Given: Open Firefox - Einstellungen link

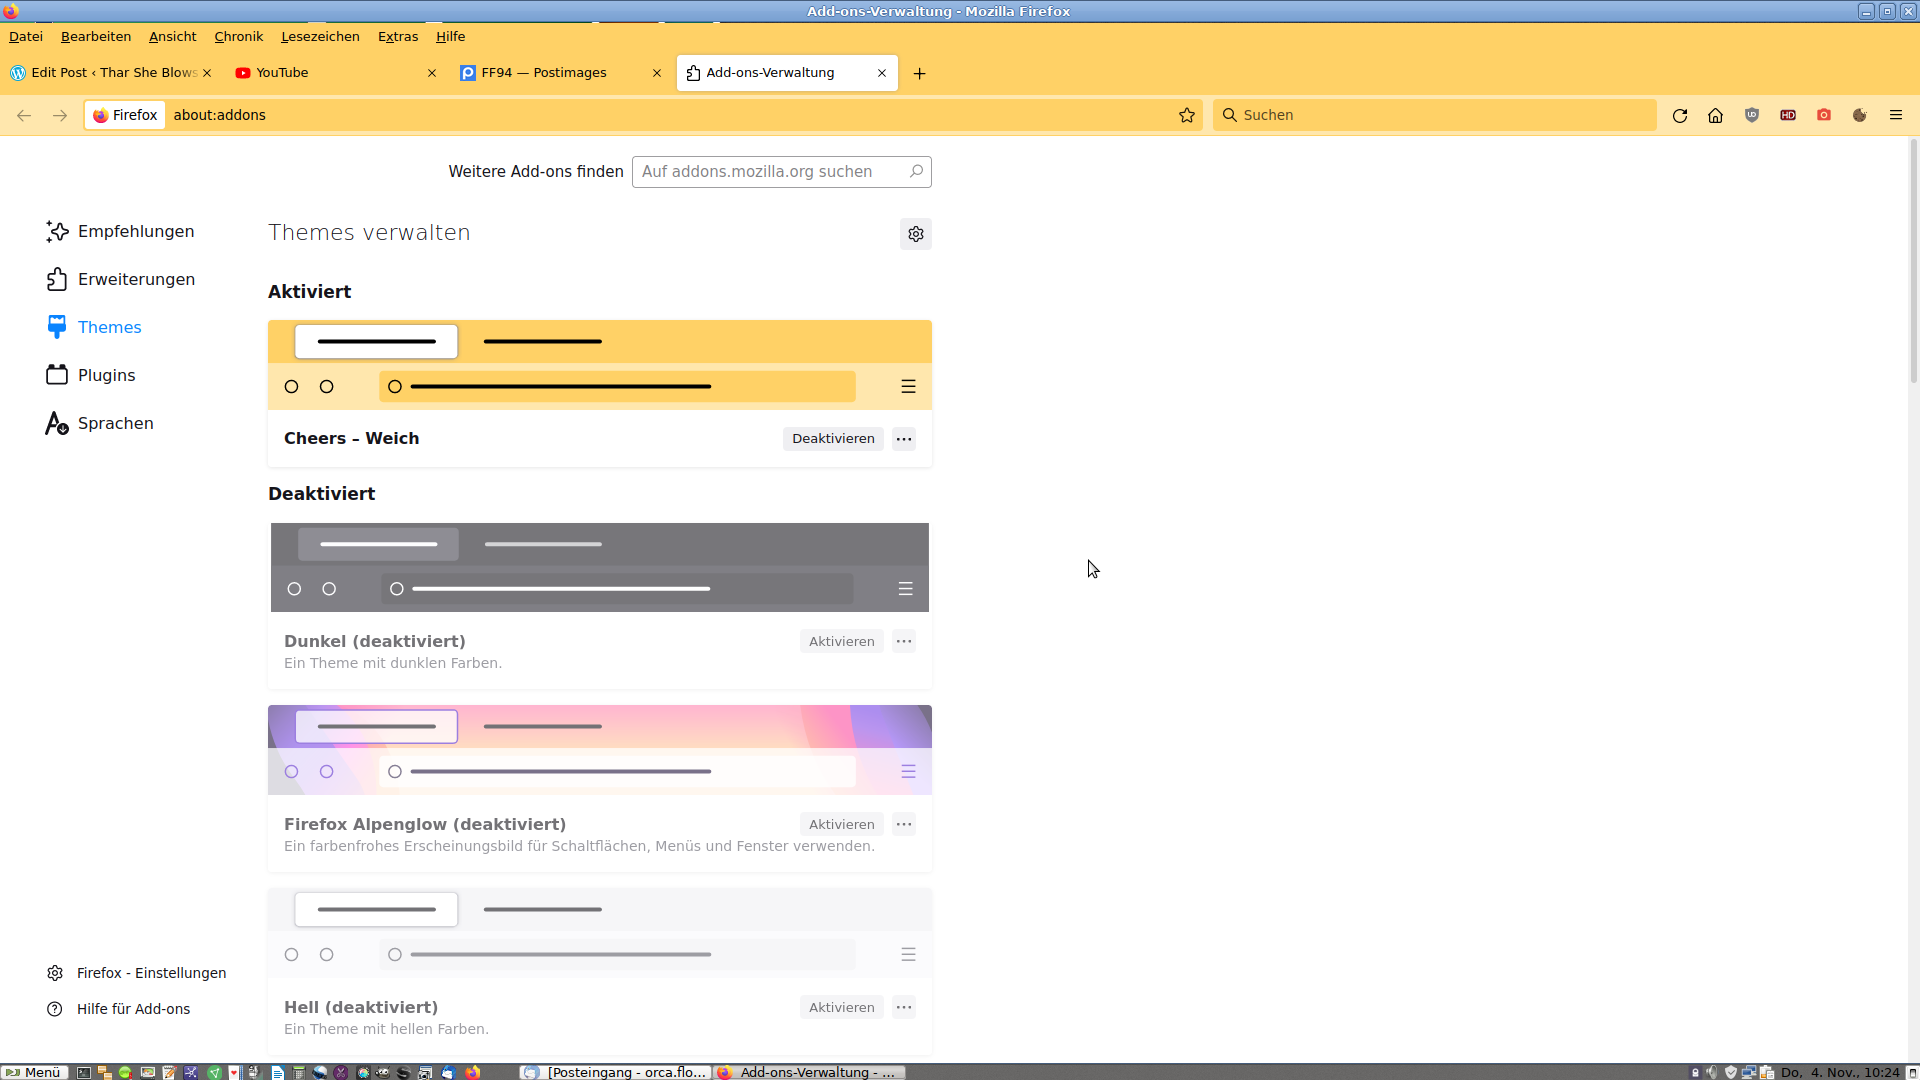Looking at the screenshot, I should pos(137,973).
